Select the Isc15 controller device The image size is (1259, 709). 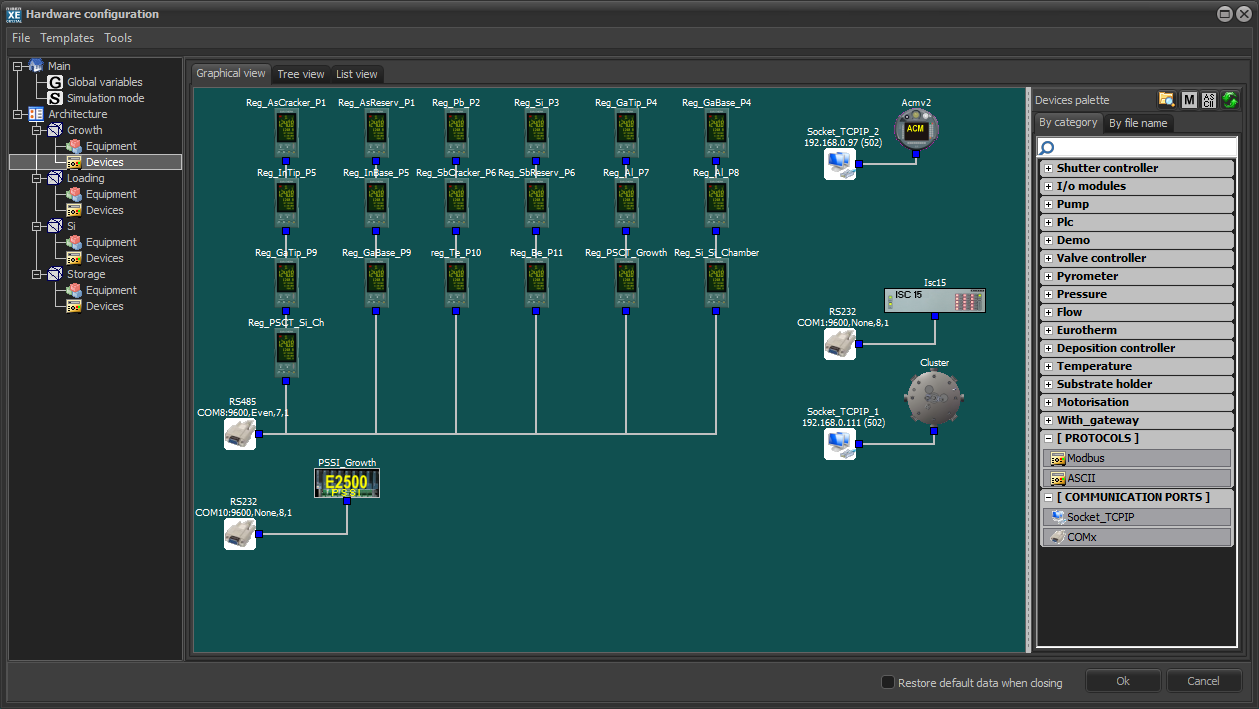coord(935,300)
